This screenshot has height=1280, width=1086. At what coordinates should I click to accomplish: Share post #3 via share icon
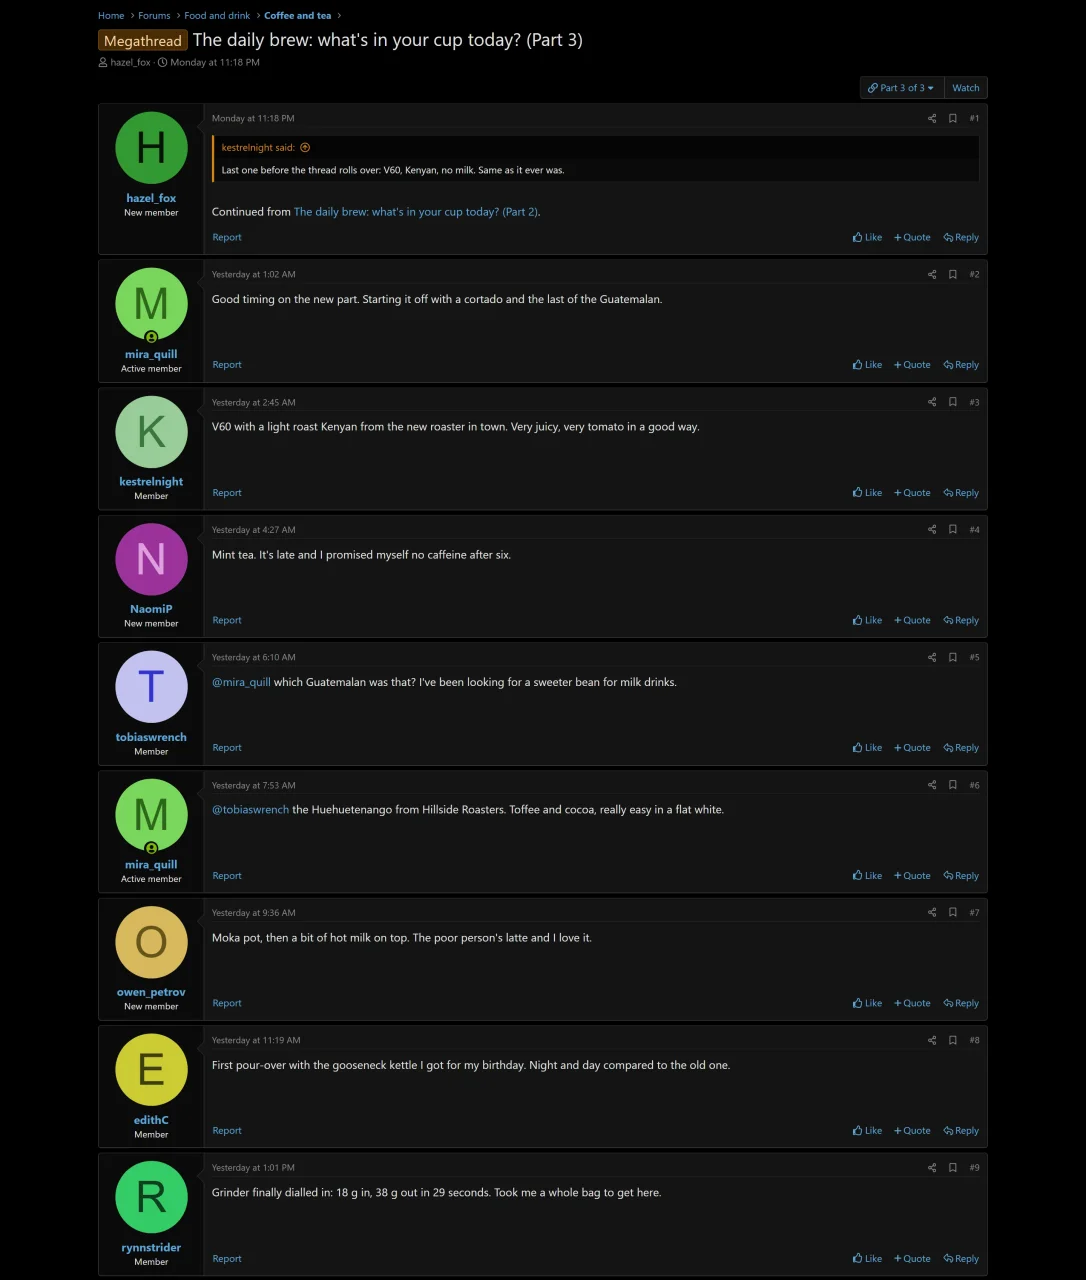tap(932, 402)
